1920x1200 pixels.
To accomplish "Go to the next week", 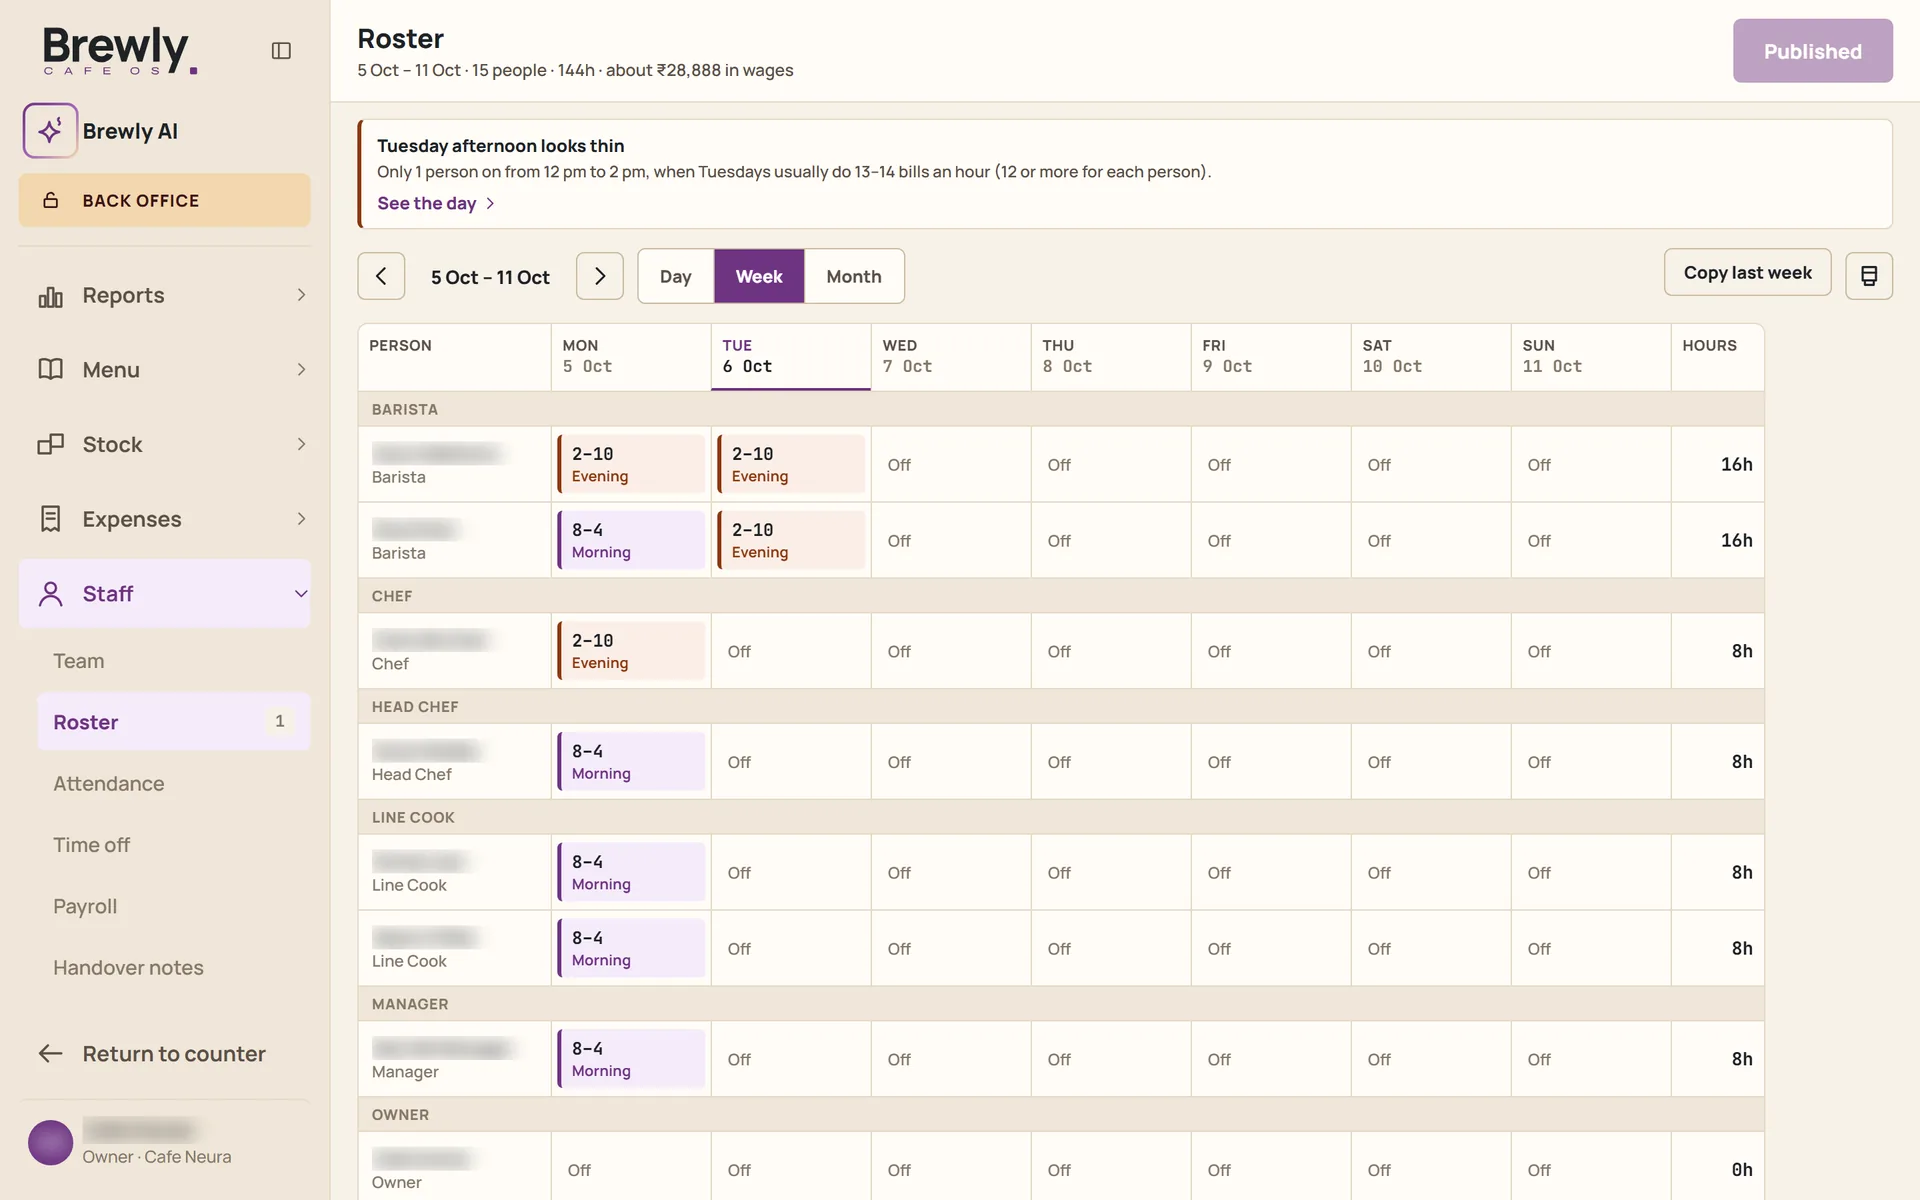I will click(x=600, y=276).
